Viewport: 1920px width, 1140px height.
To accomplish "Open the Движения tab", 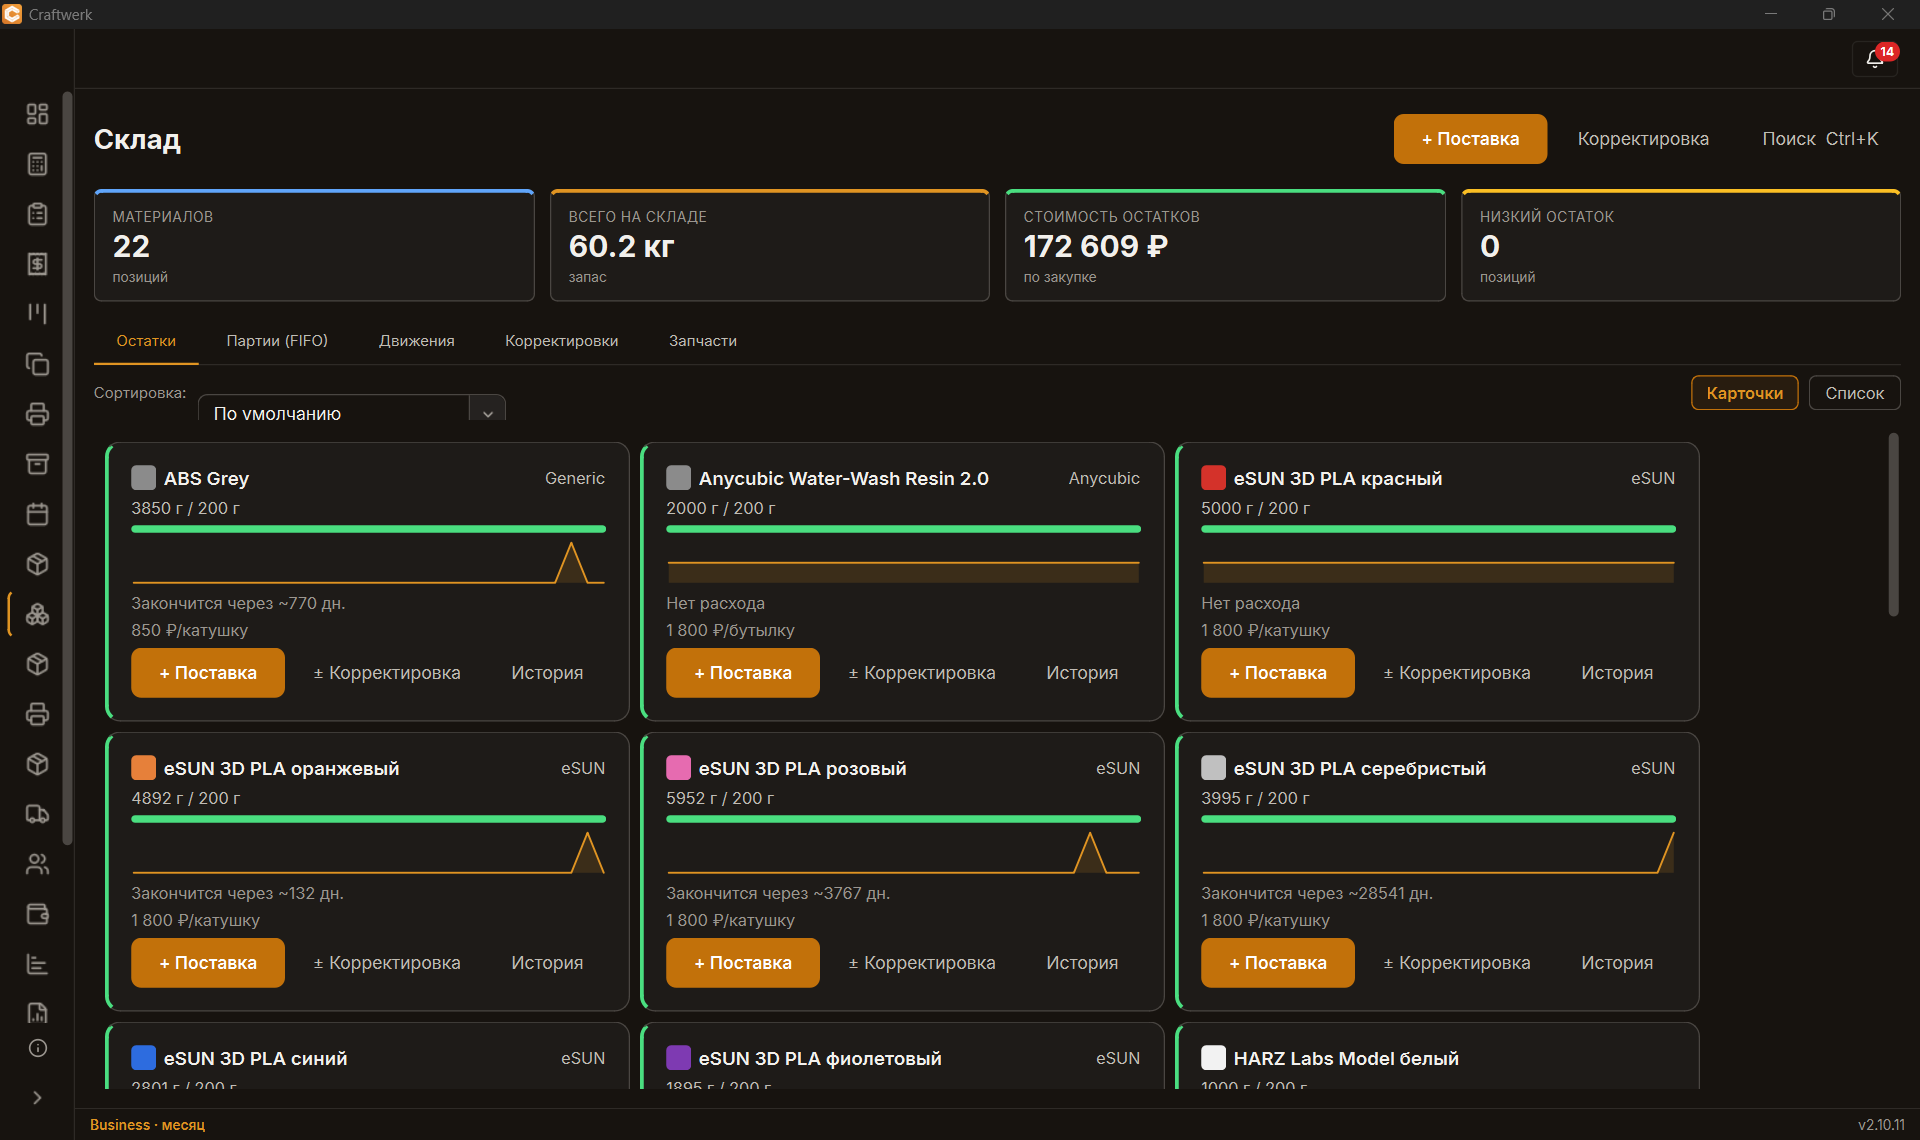I will (x=416, y=341).
